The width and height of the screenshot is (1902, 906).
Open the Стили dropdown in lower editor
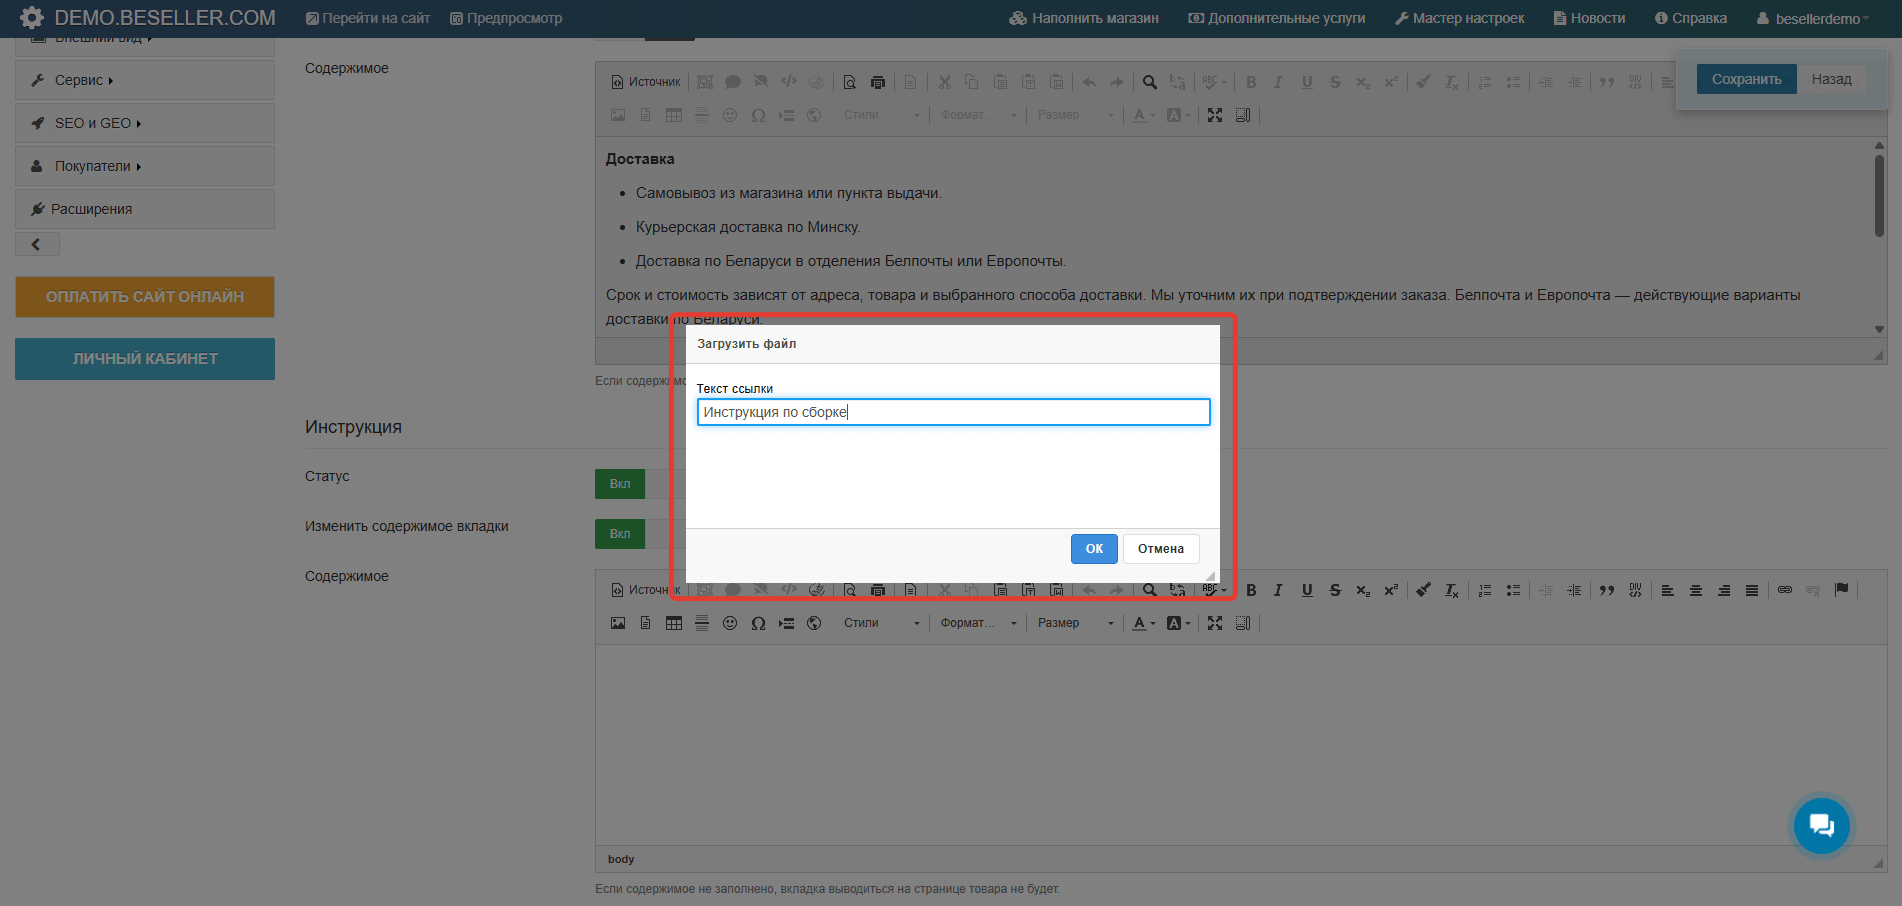coord(881,623)
